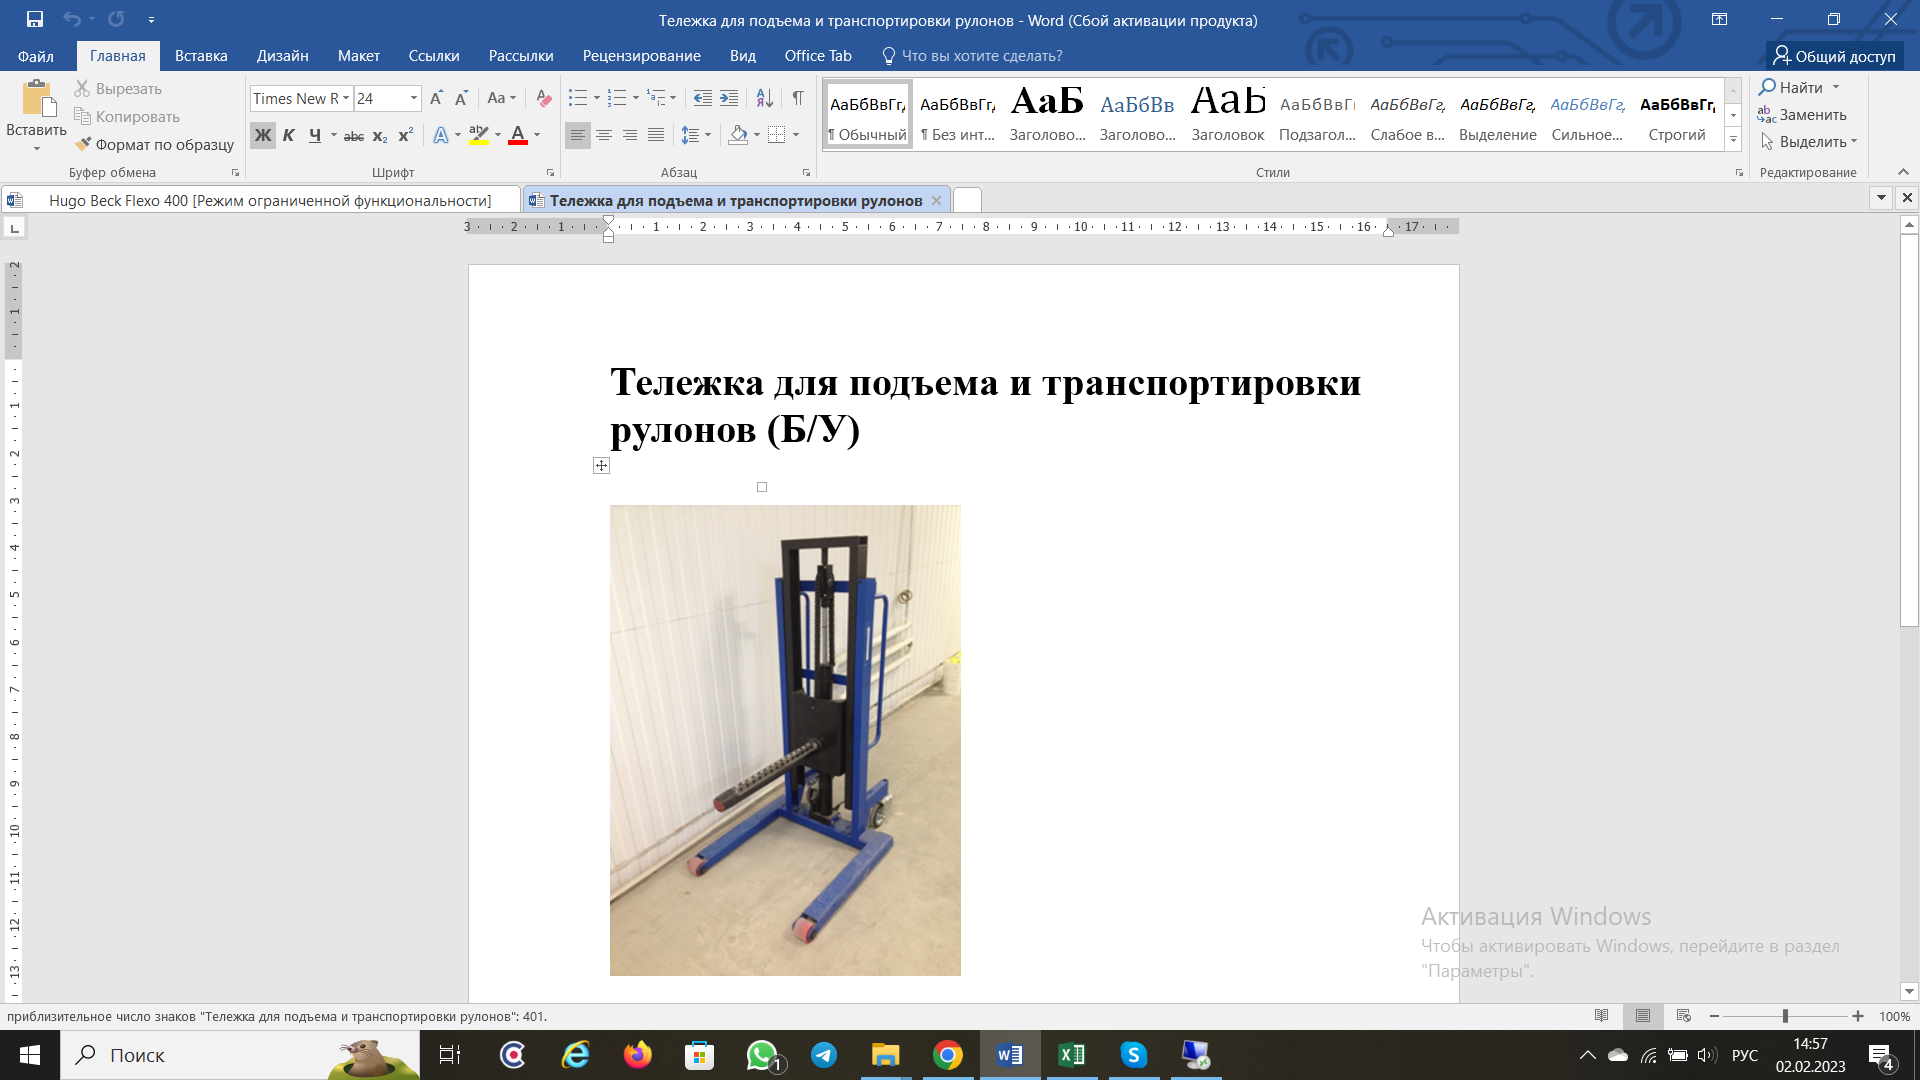Click the increase indent icon

(x=729, y=98)
